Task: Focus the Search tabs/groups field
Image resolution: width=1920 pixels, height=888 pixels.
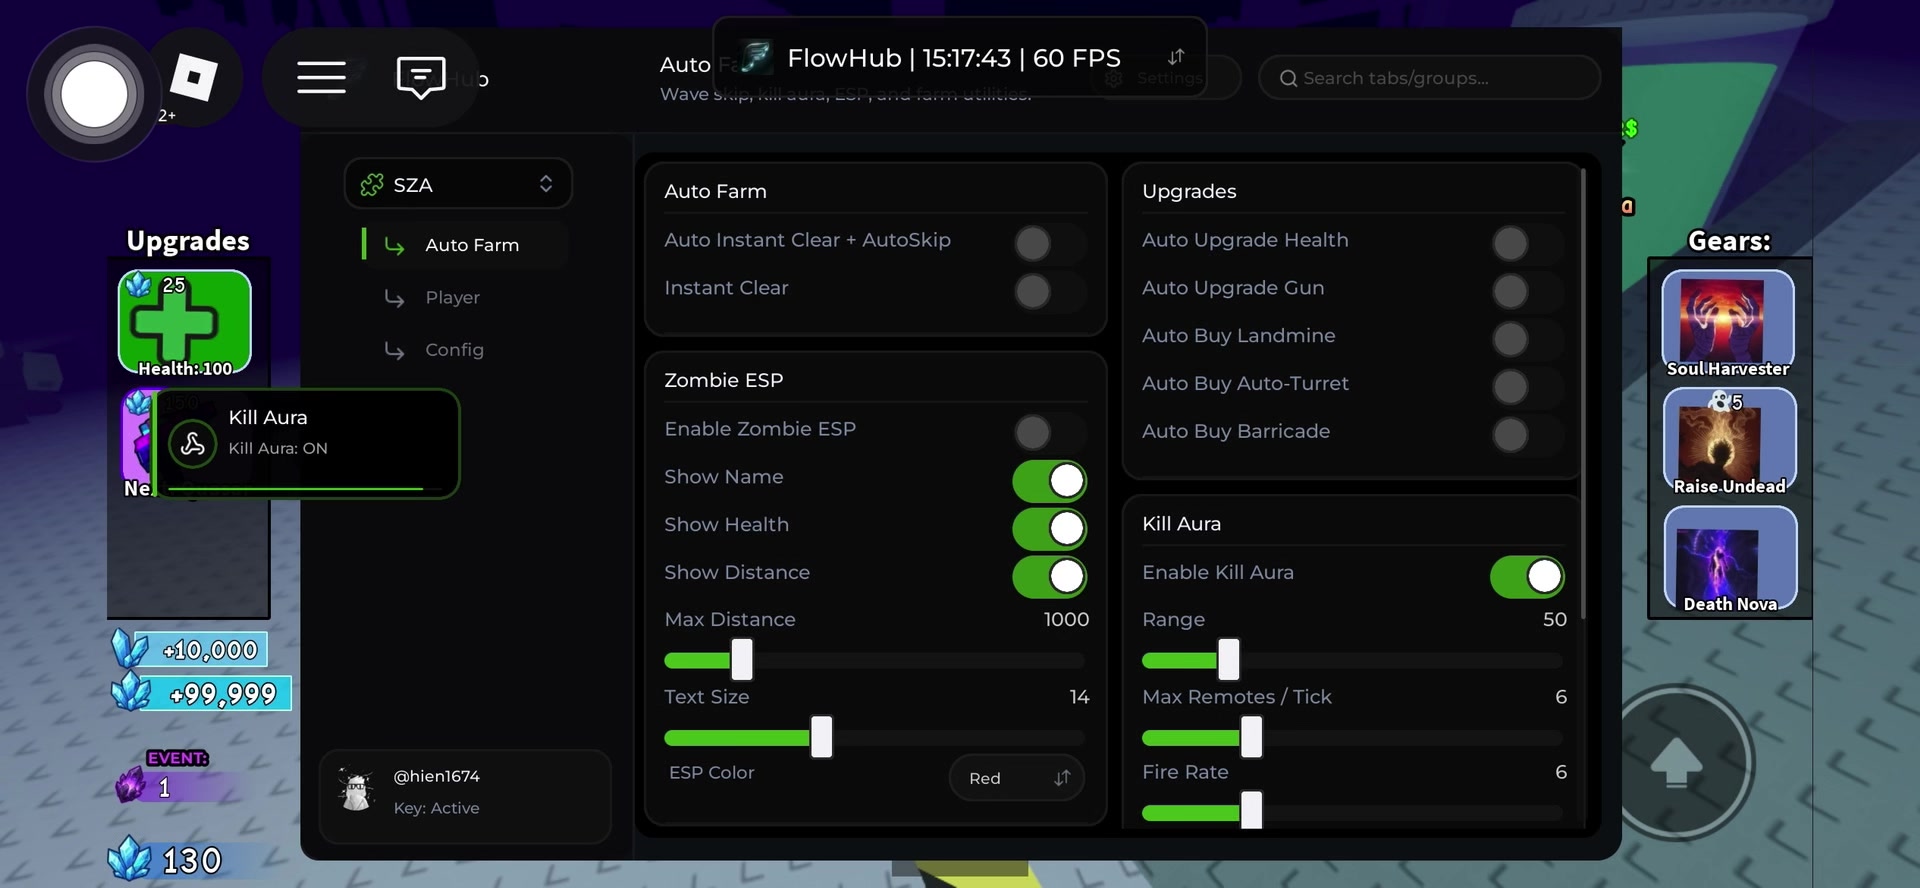Action: pyautogui.click(x=1429, y=78)
